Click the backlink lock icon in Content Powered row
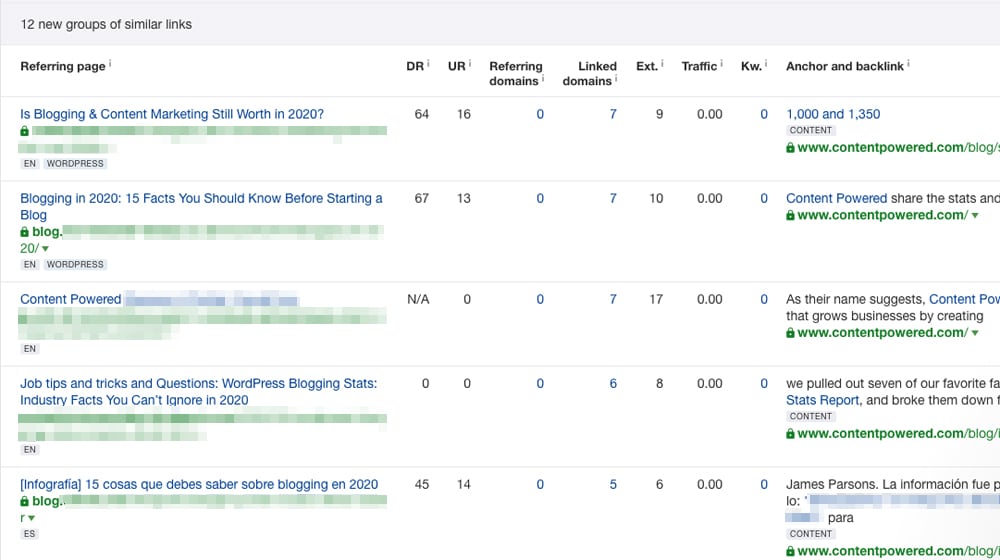 coord(790,333)
